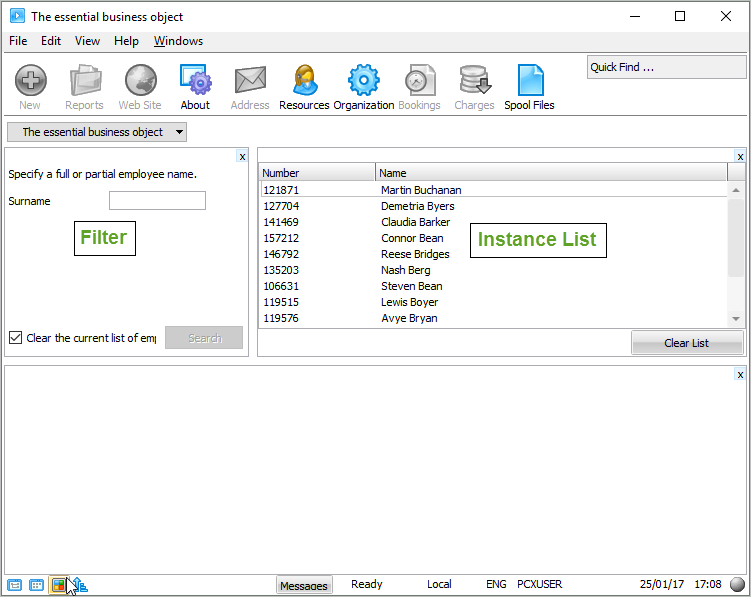The width and height of the screenshot is (751, 597).
Task: Open the Edit menu
Action: tap(51, 41)
